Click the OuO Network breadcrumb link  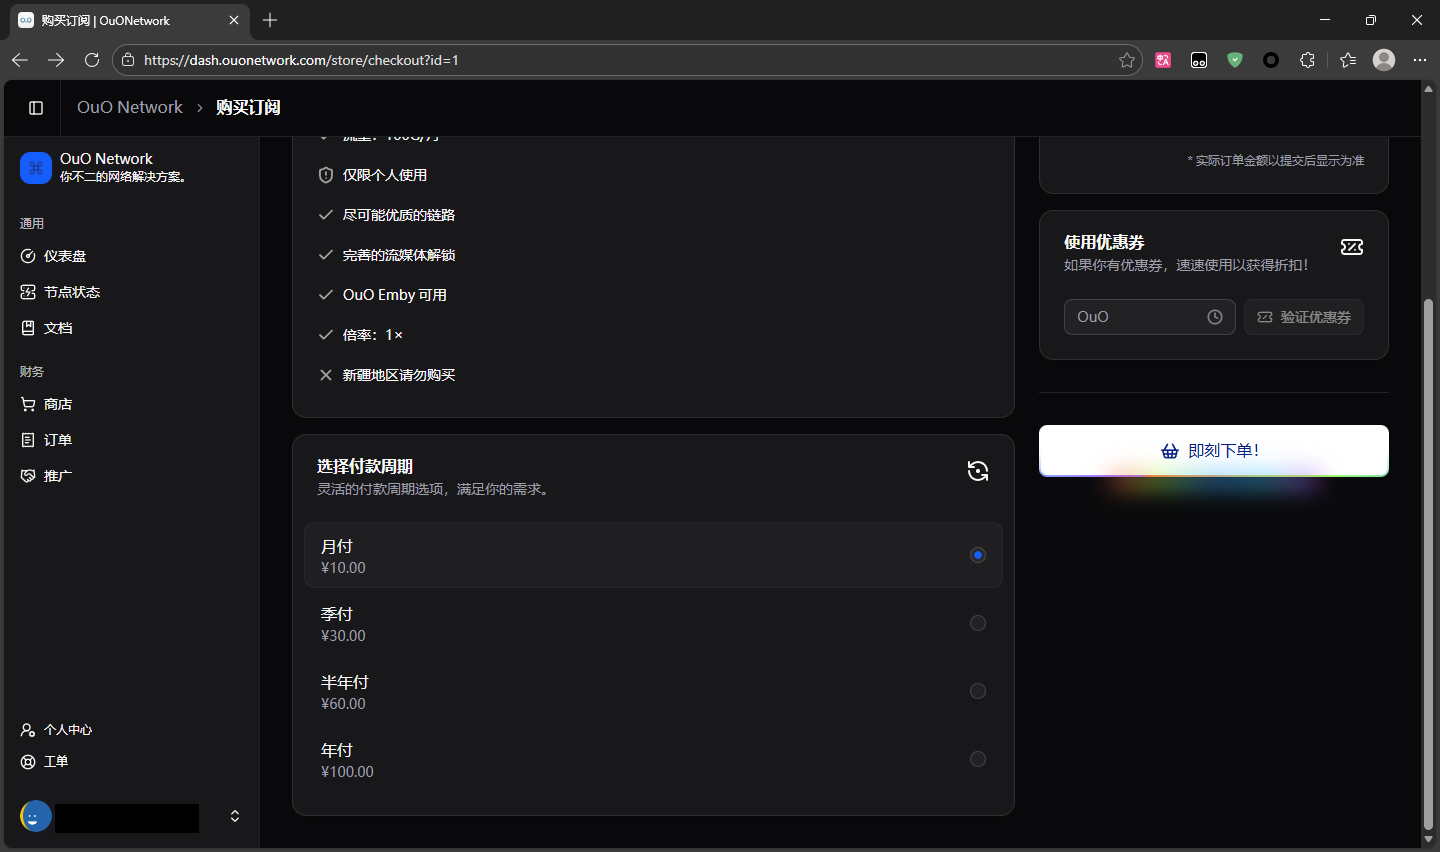pyautogui.click(x=130, y=108)
